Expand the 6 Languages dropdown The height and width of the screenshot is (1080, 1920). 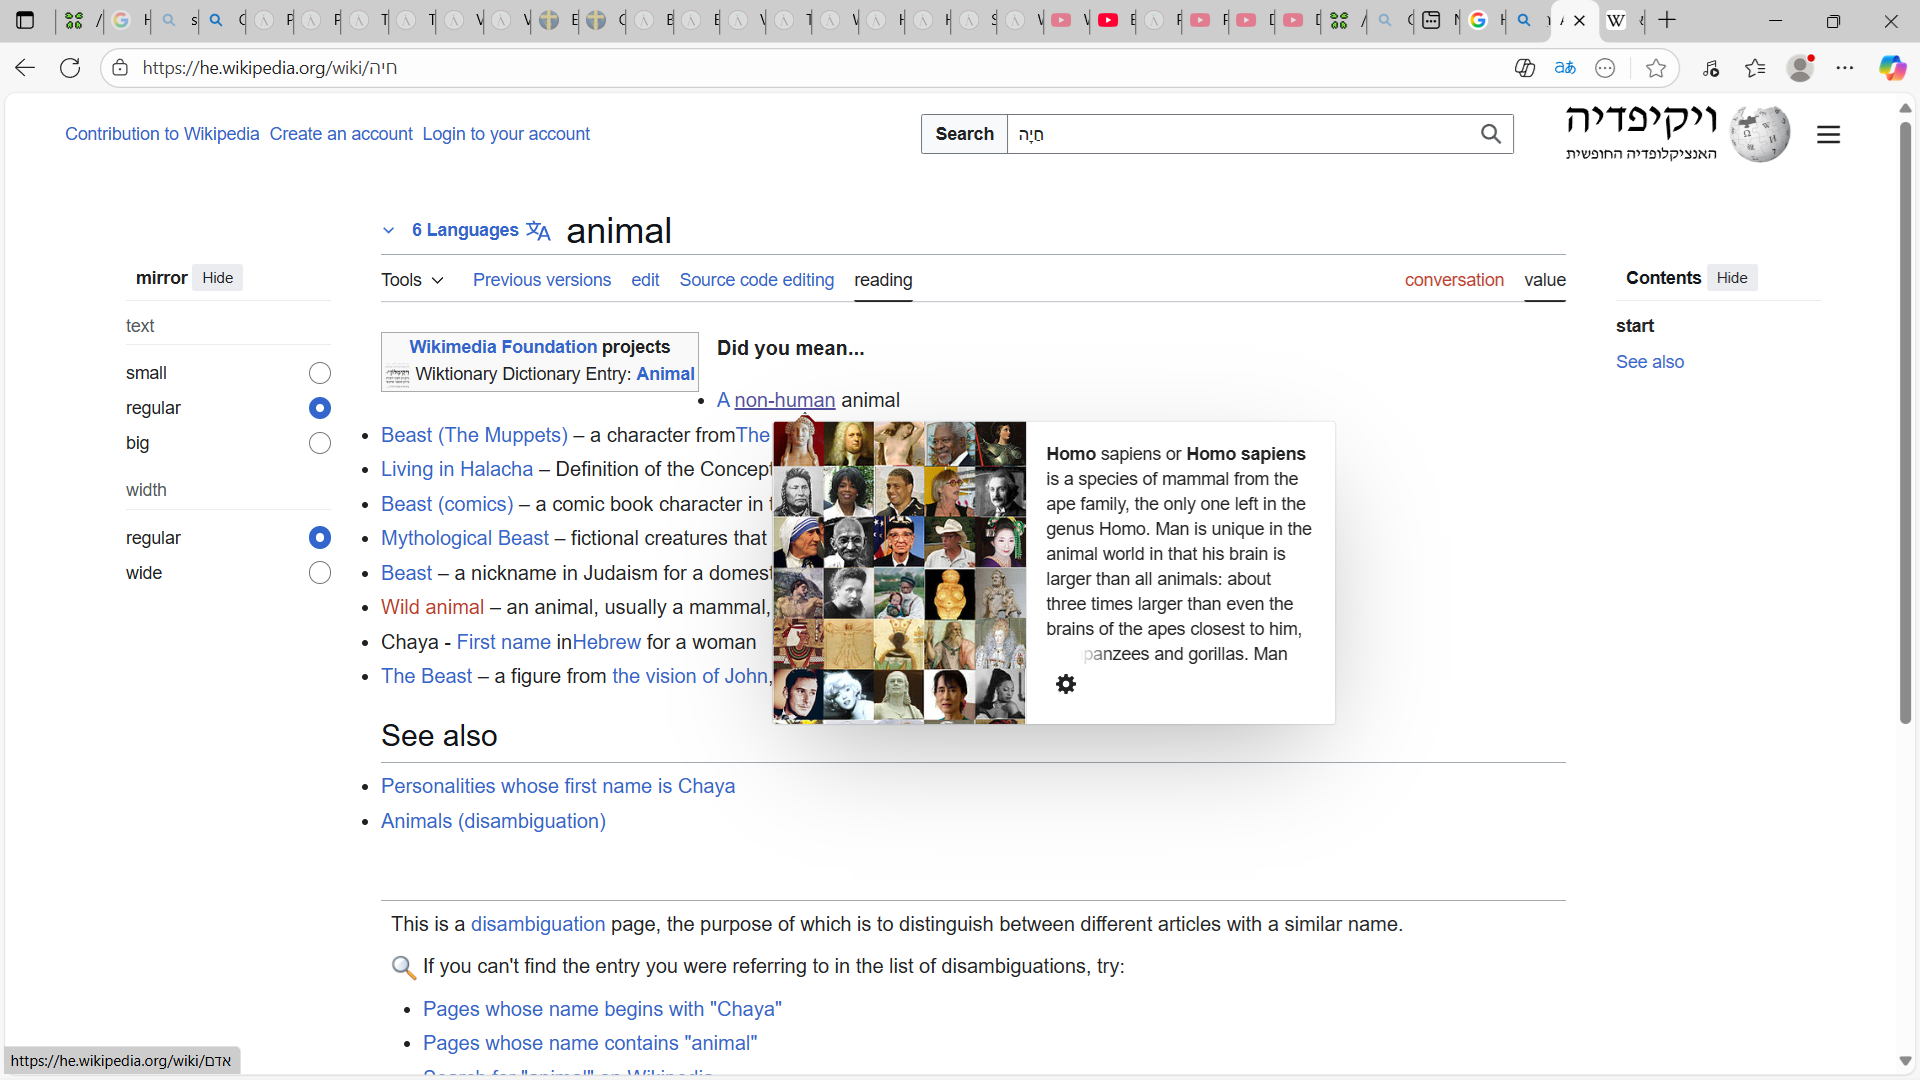tap(465, 230)
